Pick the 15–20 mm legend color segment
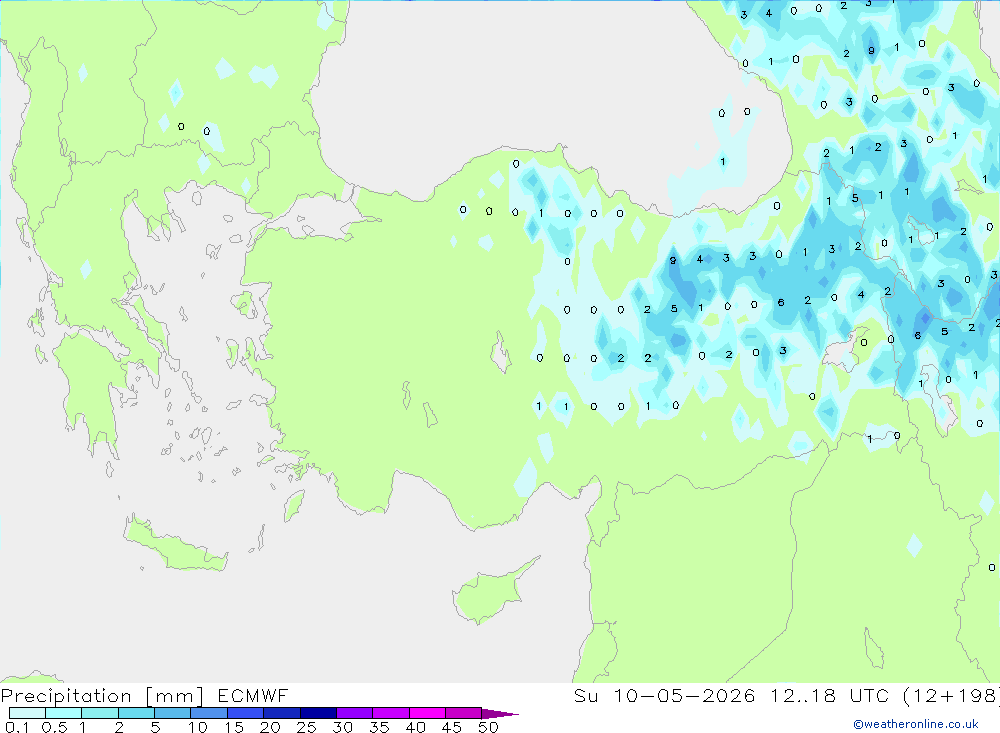This screenshot has height=733, width=1000. point(246,713)
